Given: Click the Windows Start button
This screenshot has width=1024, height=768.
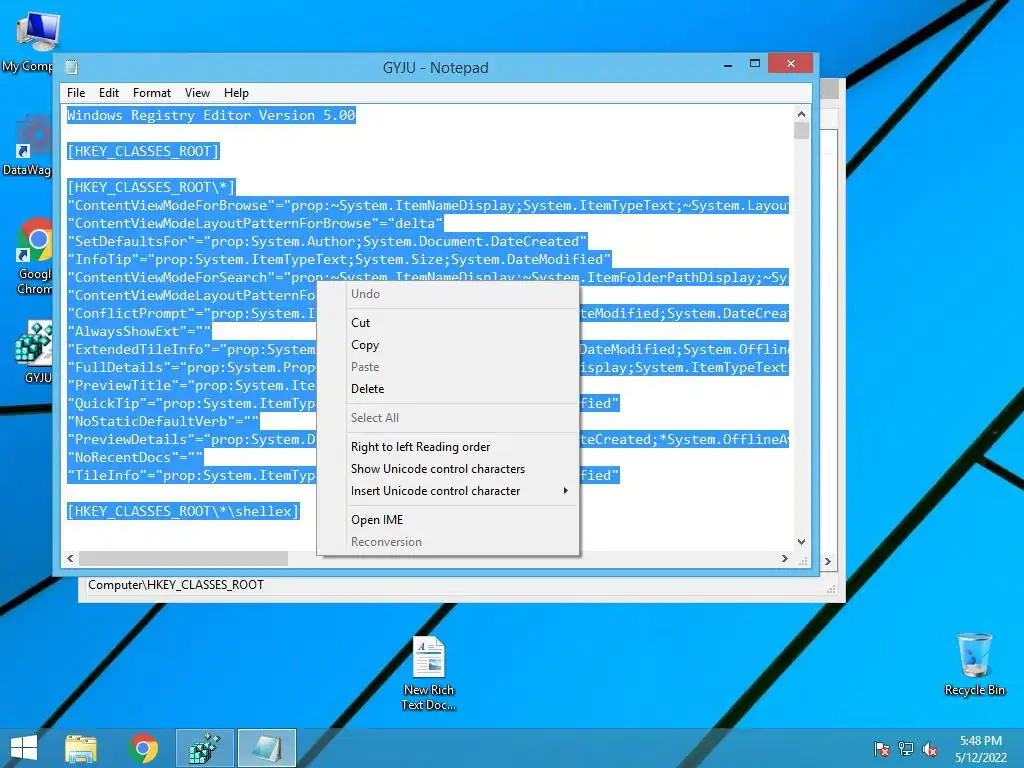Looking at the screenshot, I should click(x=24, y=748).
